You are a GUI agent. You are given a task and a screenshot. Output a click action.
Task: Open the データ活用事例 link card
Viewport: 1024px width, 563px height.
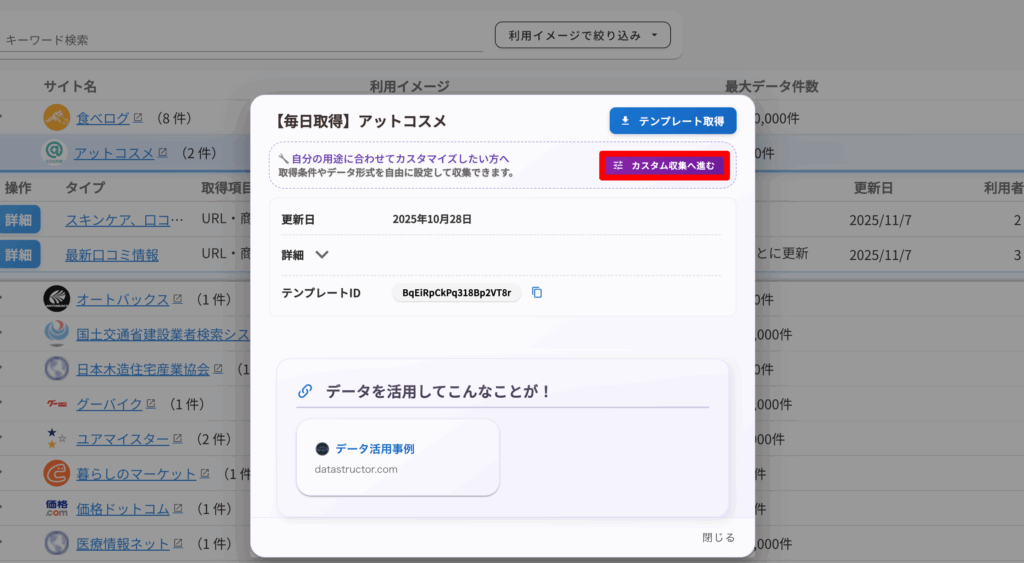click(398, 457)
